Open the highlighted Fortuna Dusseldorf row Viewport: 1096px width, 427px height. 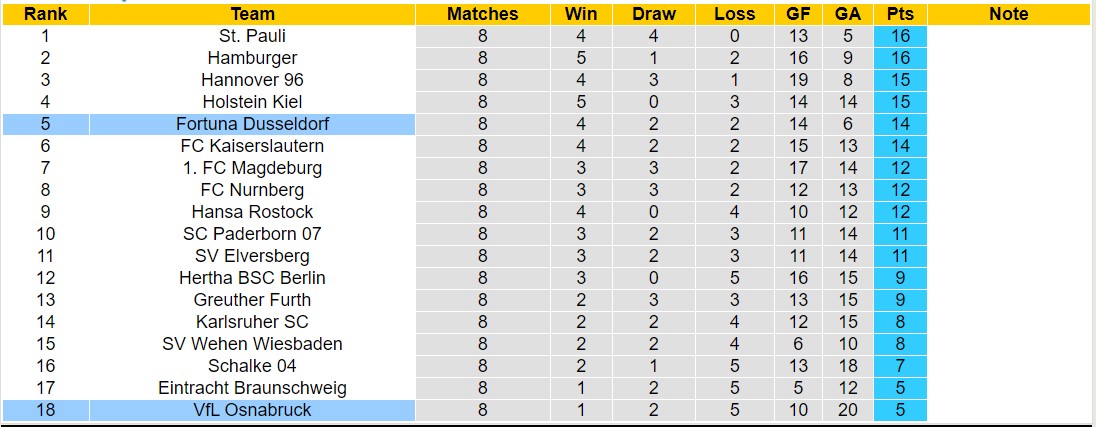tap(252, 124)
